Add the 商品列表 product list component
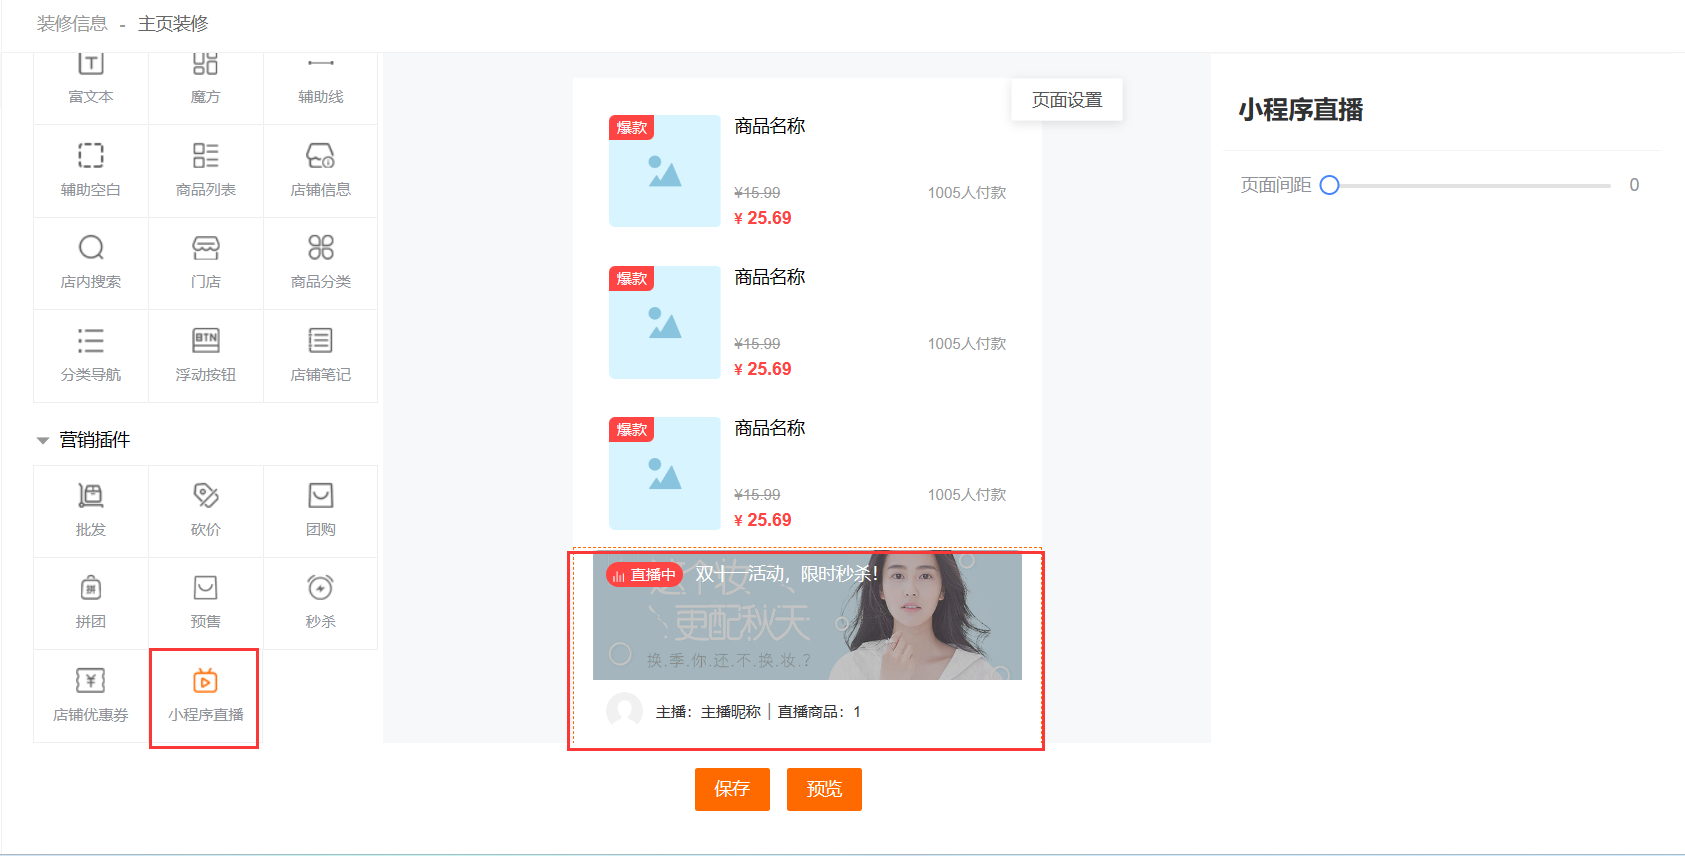Image resolution: width=1685 pixels, height=856 pixels. point(205,170)
